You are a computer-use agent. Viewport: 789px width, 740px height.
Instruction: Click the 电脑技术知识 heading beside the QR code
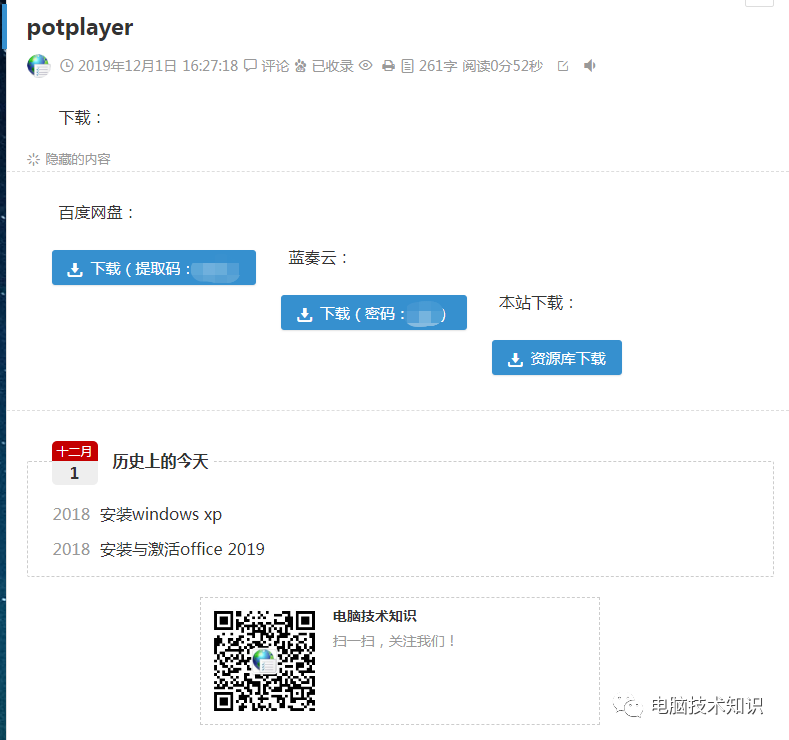point(374,616)
